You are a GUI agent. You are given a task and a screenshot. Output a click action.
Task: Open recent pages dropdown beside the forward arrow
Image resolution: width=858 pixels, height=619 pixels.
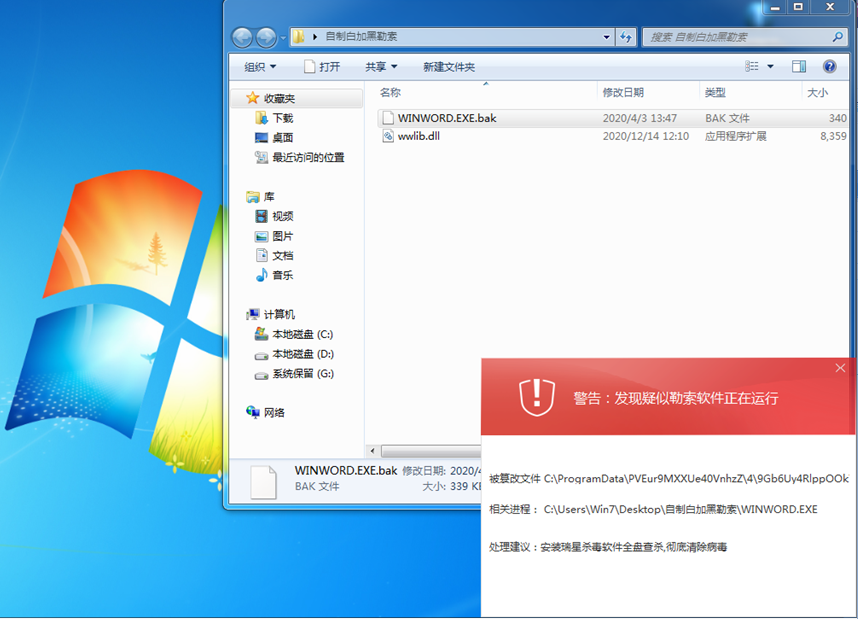pyautogui.click(x=283, y=38)
